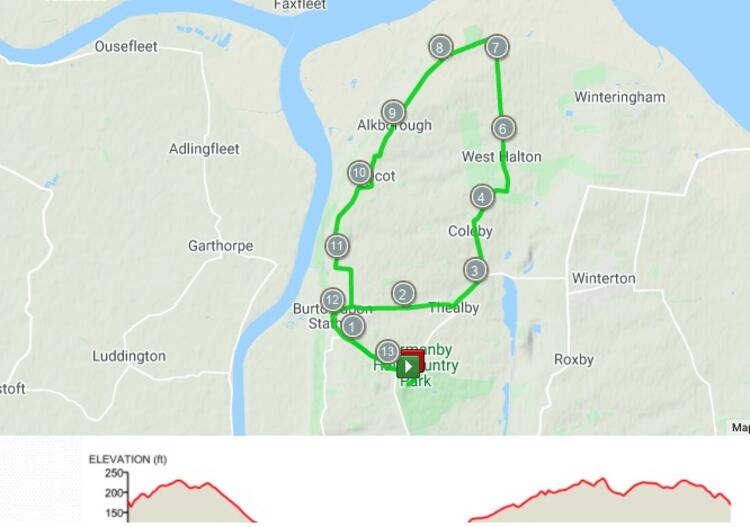The width and height of the screenshot is (750, 527).
Task: Click mile marker 10 on route
Action: [360, 173]
